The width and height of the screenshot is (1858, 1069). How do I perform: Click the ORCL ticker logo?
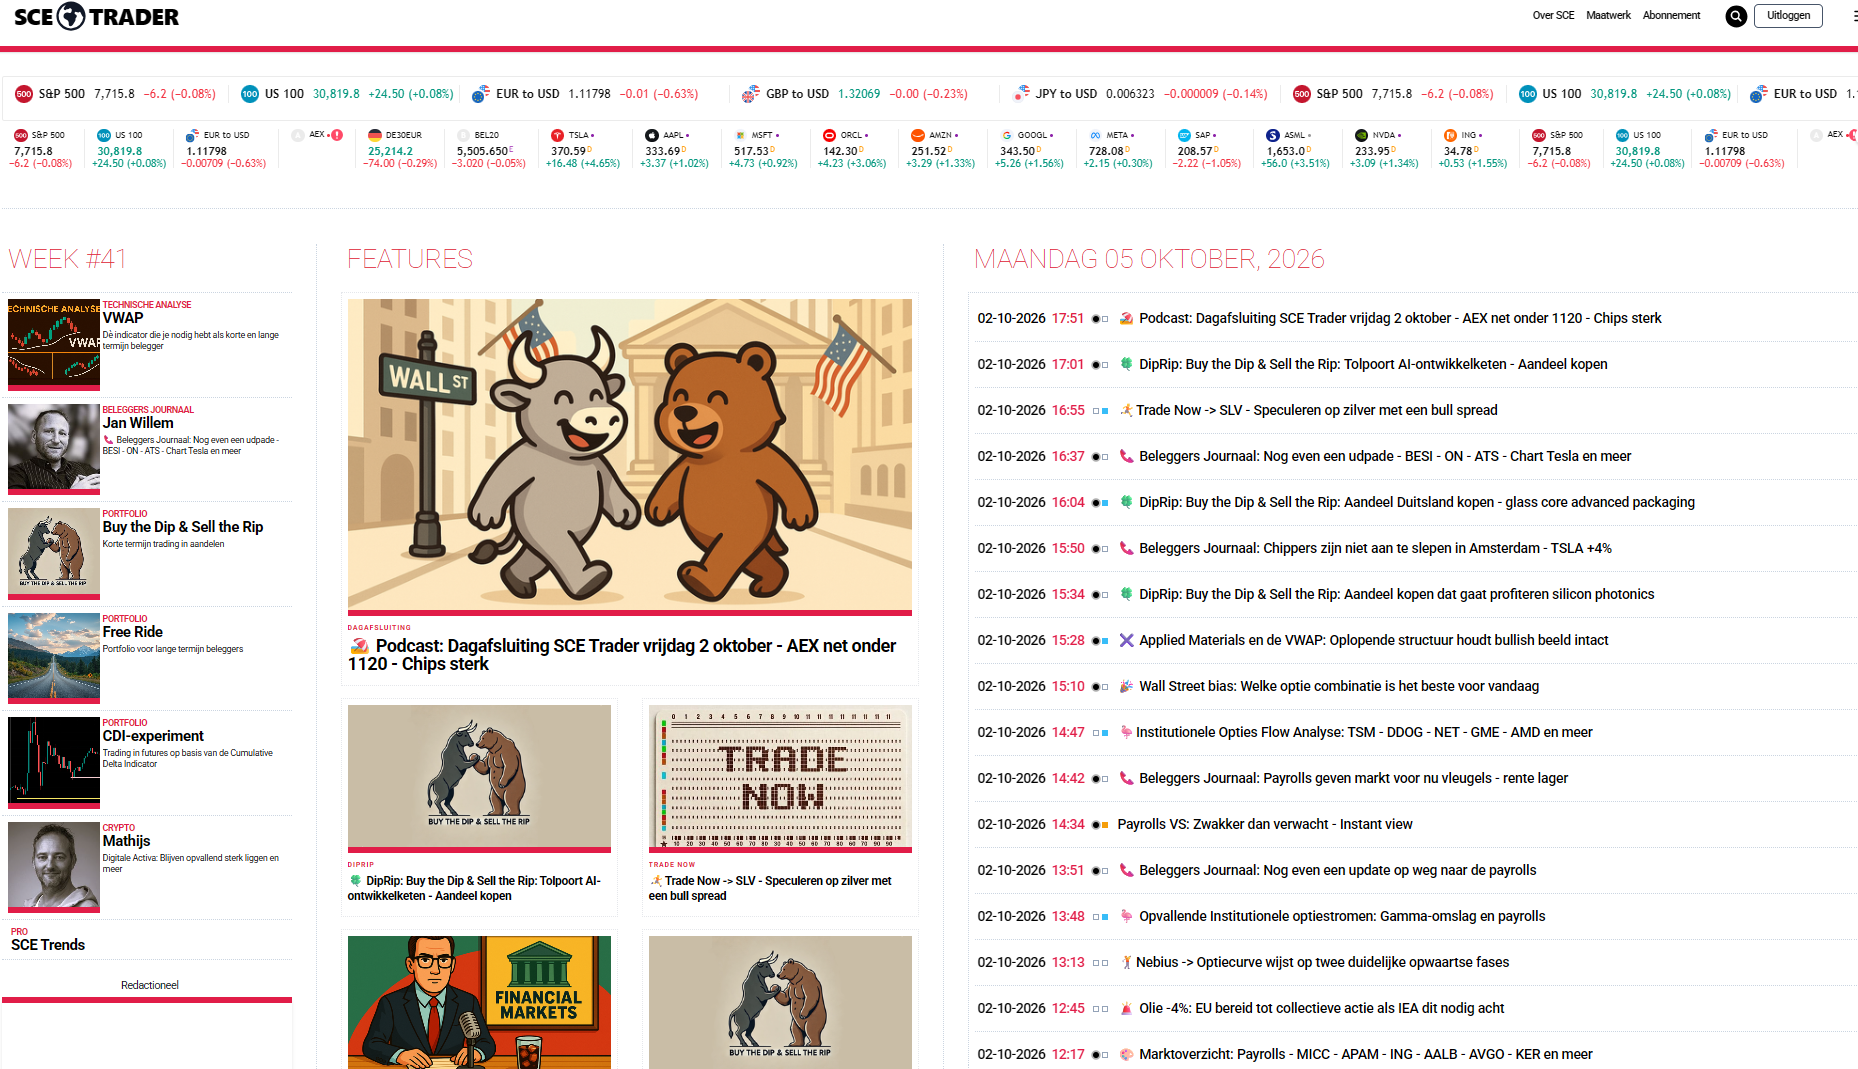pyautogui.click(x=829, y=135)
